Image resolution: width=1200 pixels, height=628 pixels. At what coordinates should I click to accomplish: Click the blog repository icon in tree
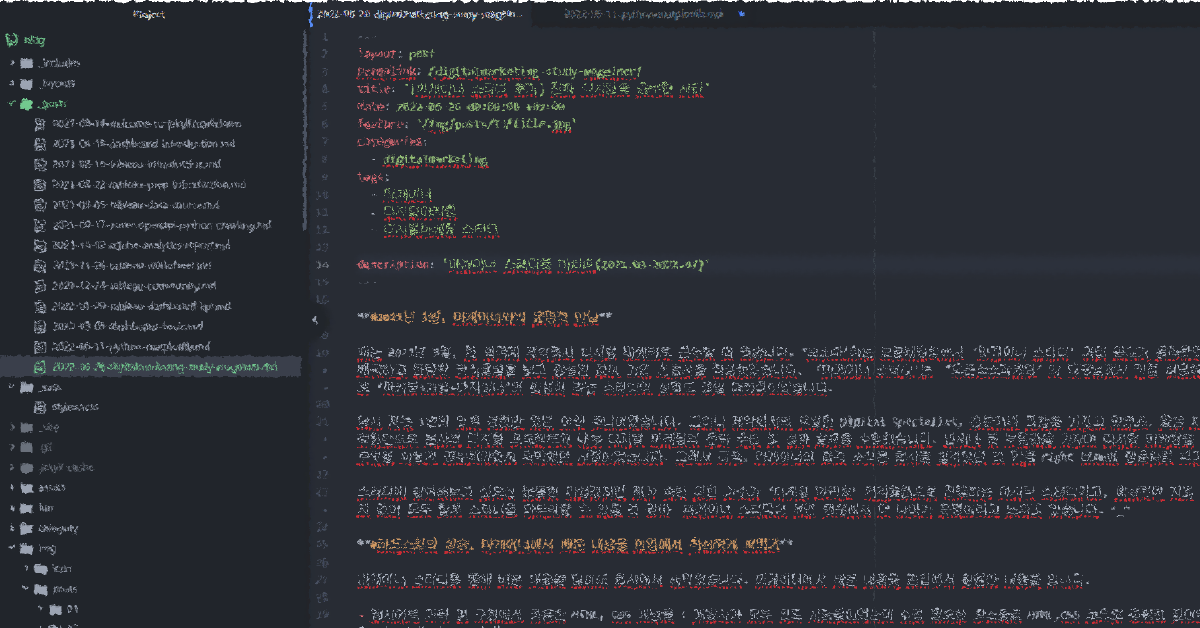point(10,41)
